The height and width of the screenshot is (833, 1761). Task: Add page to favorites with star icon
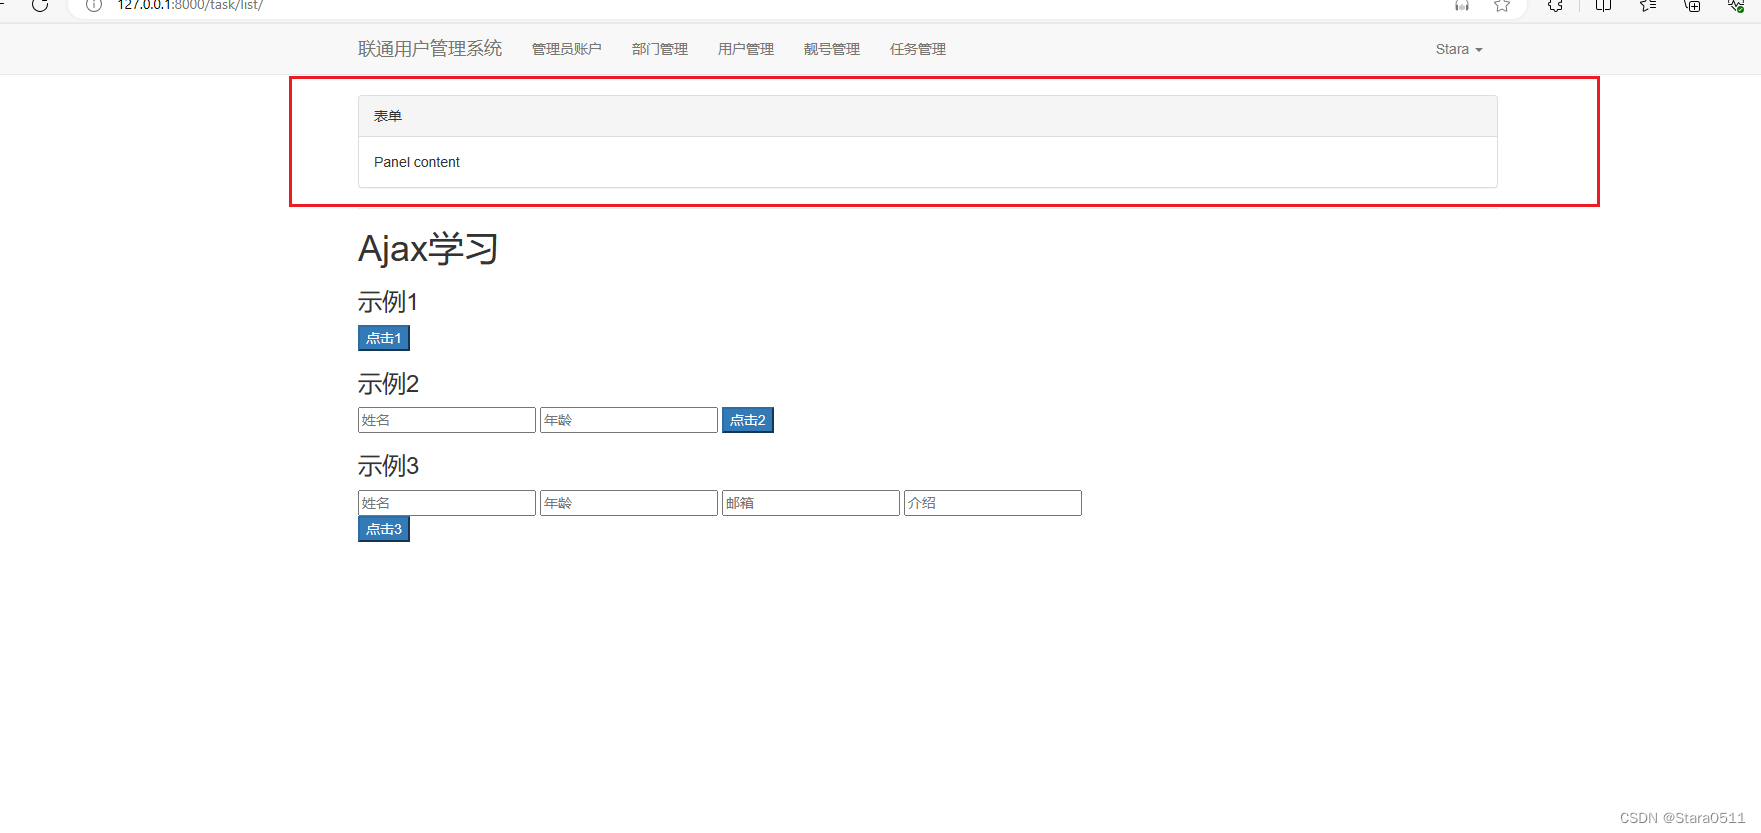1502,5
